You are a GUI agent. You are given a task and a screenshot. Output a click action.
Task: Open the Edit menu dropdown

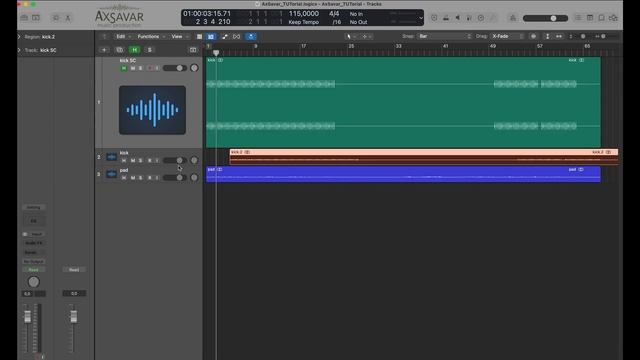(x=123, y=36)
